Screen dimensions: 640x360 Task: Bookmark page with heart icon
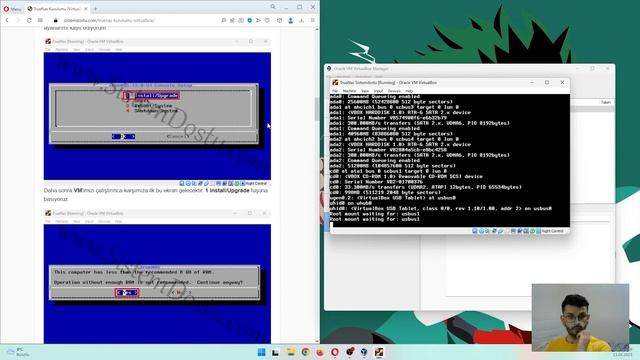point(267,20)
